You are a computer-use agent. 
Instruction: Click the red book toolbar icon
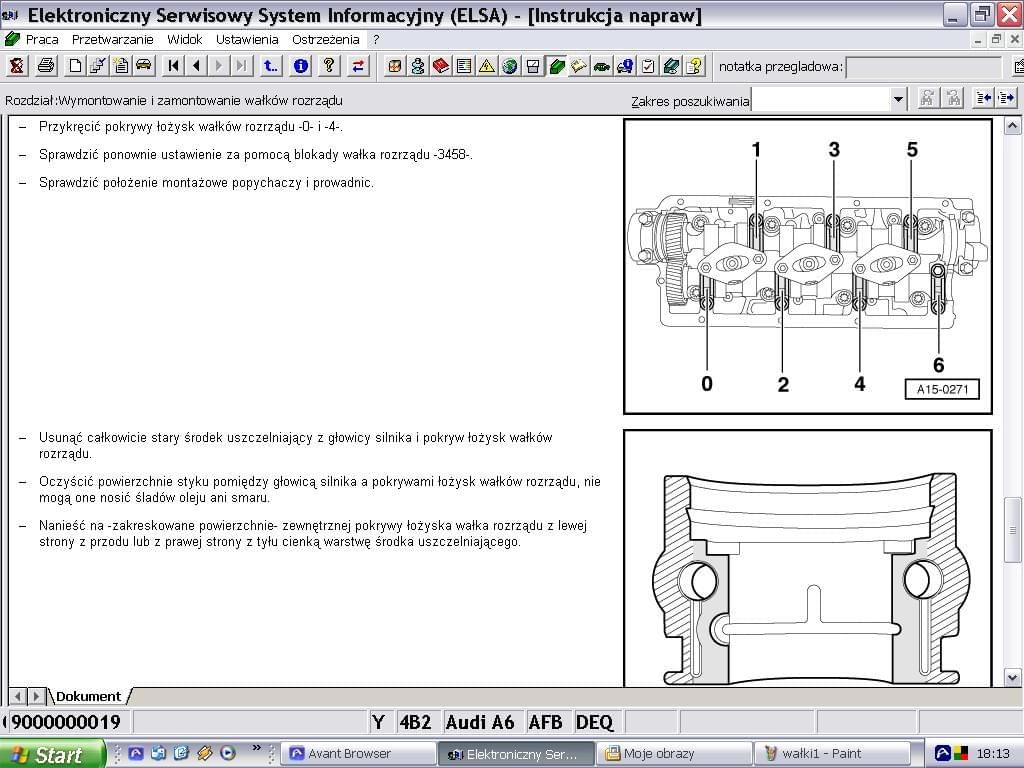click(x=441, y=65)
